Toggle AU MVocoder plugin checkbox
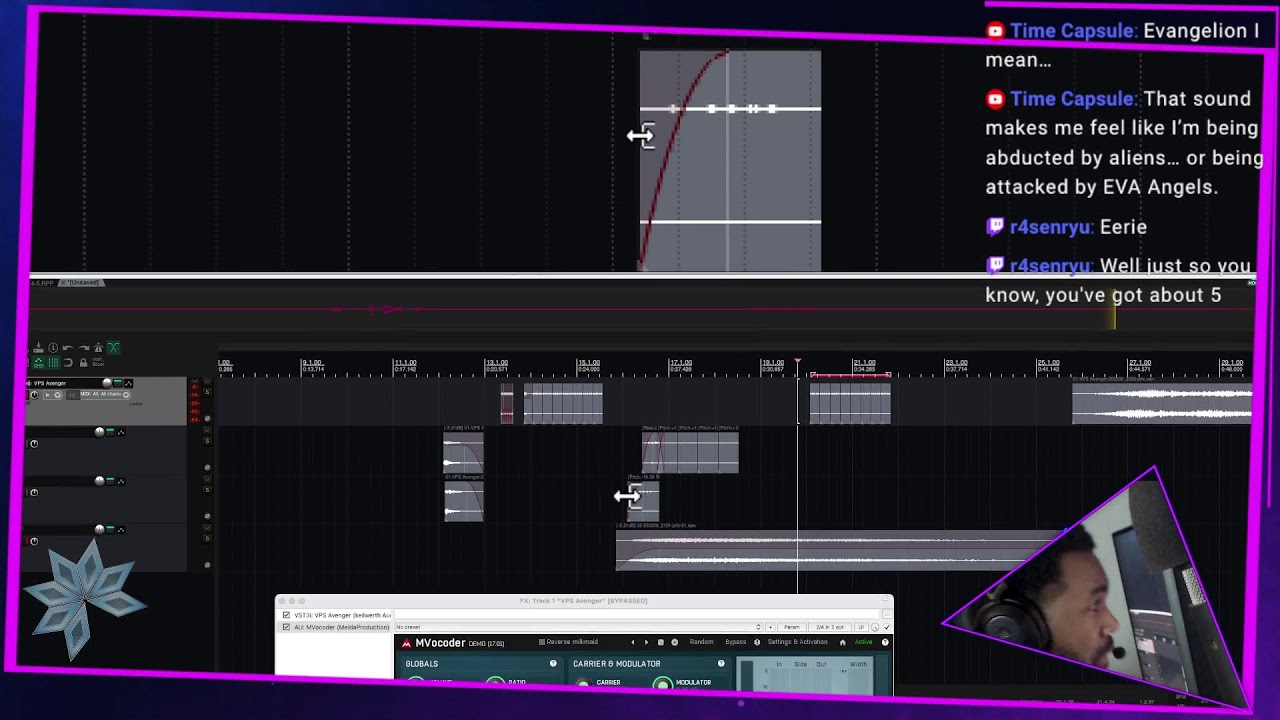Image resolution: width=1280 pixels, height=720 pixels. pos(286,627)
